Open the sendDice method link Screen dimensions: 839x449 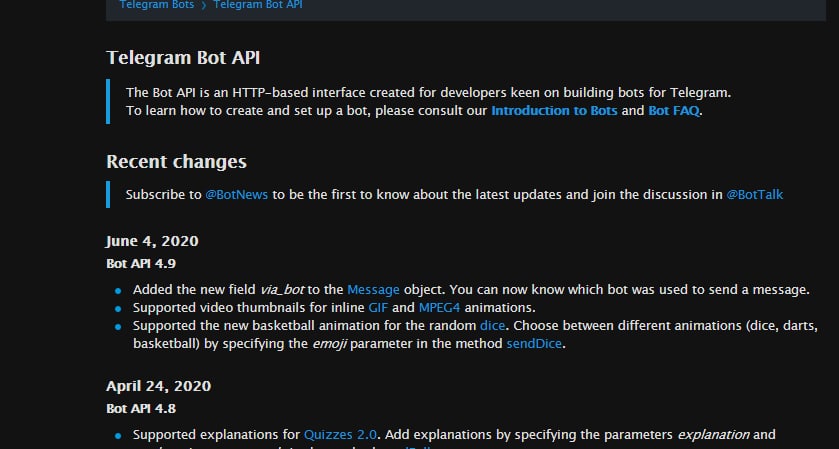coord(534,344)
